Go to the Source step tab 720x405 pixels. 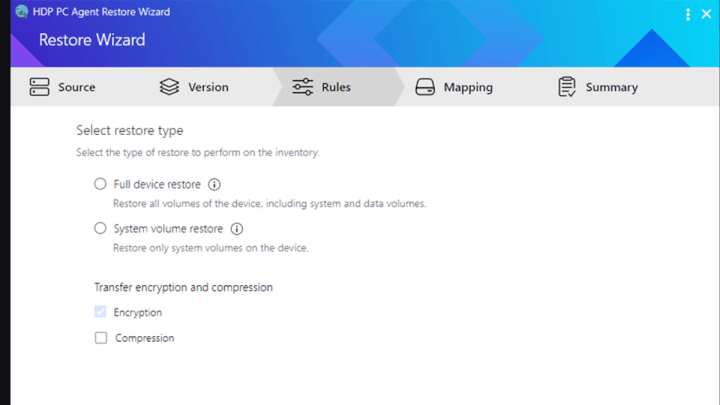point(63,87)
